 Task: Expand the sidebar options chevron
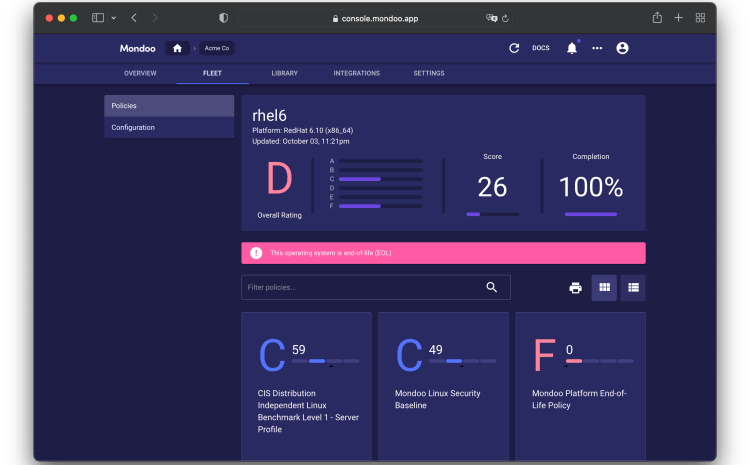[114, 18]
